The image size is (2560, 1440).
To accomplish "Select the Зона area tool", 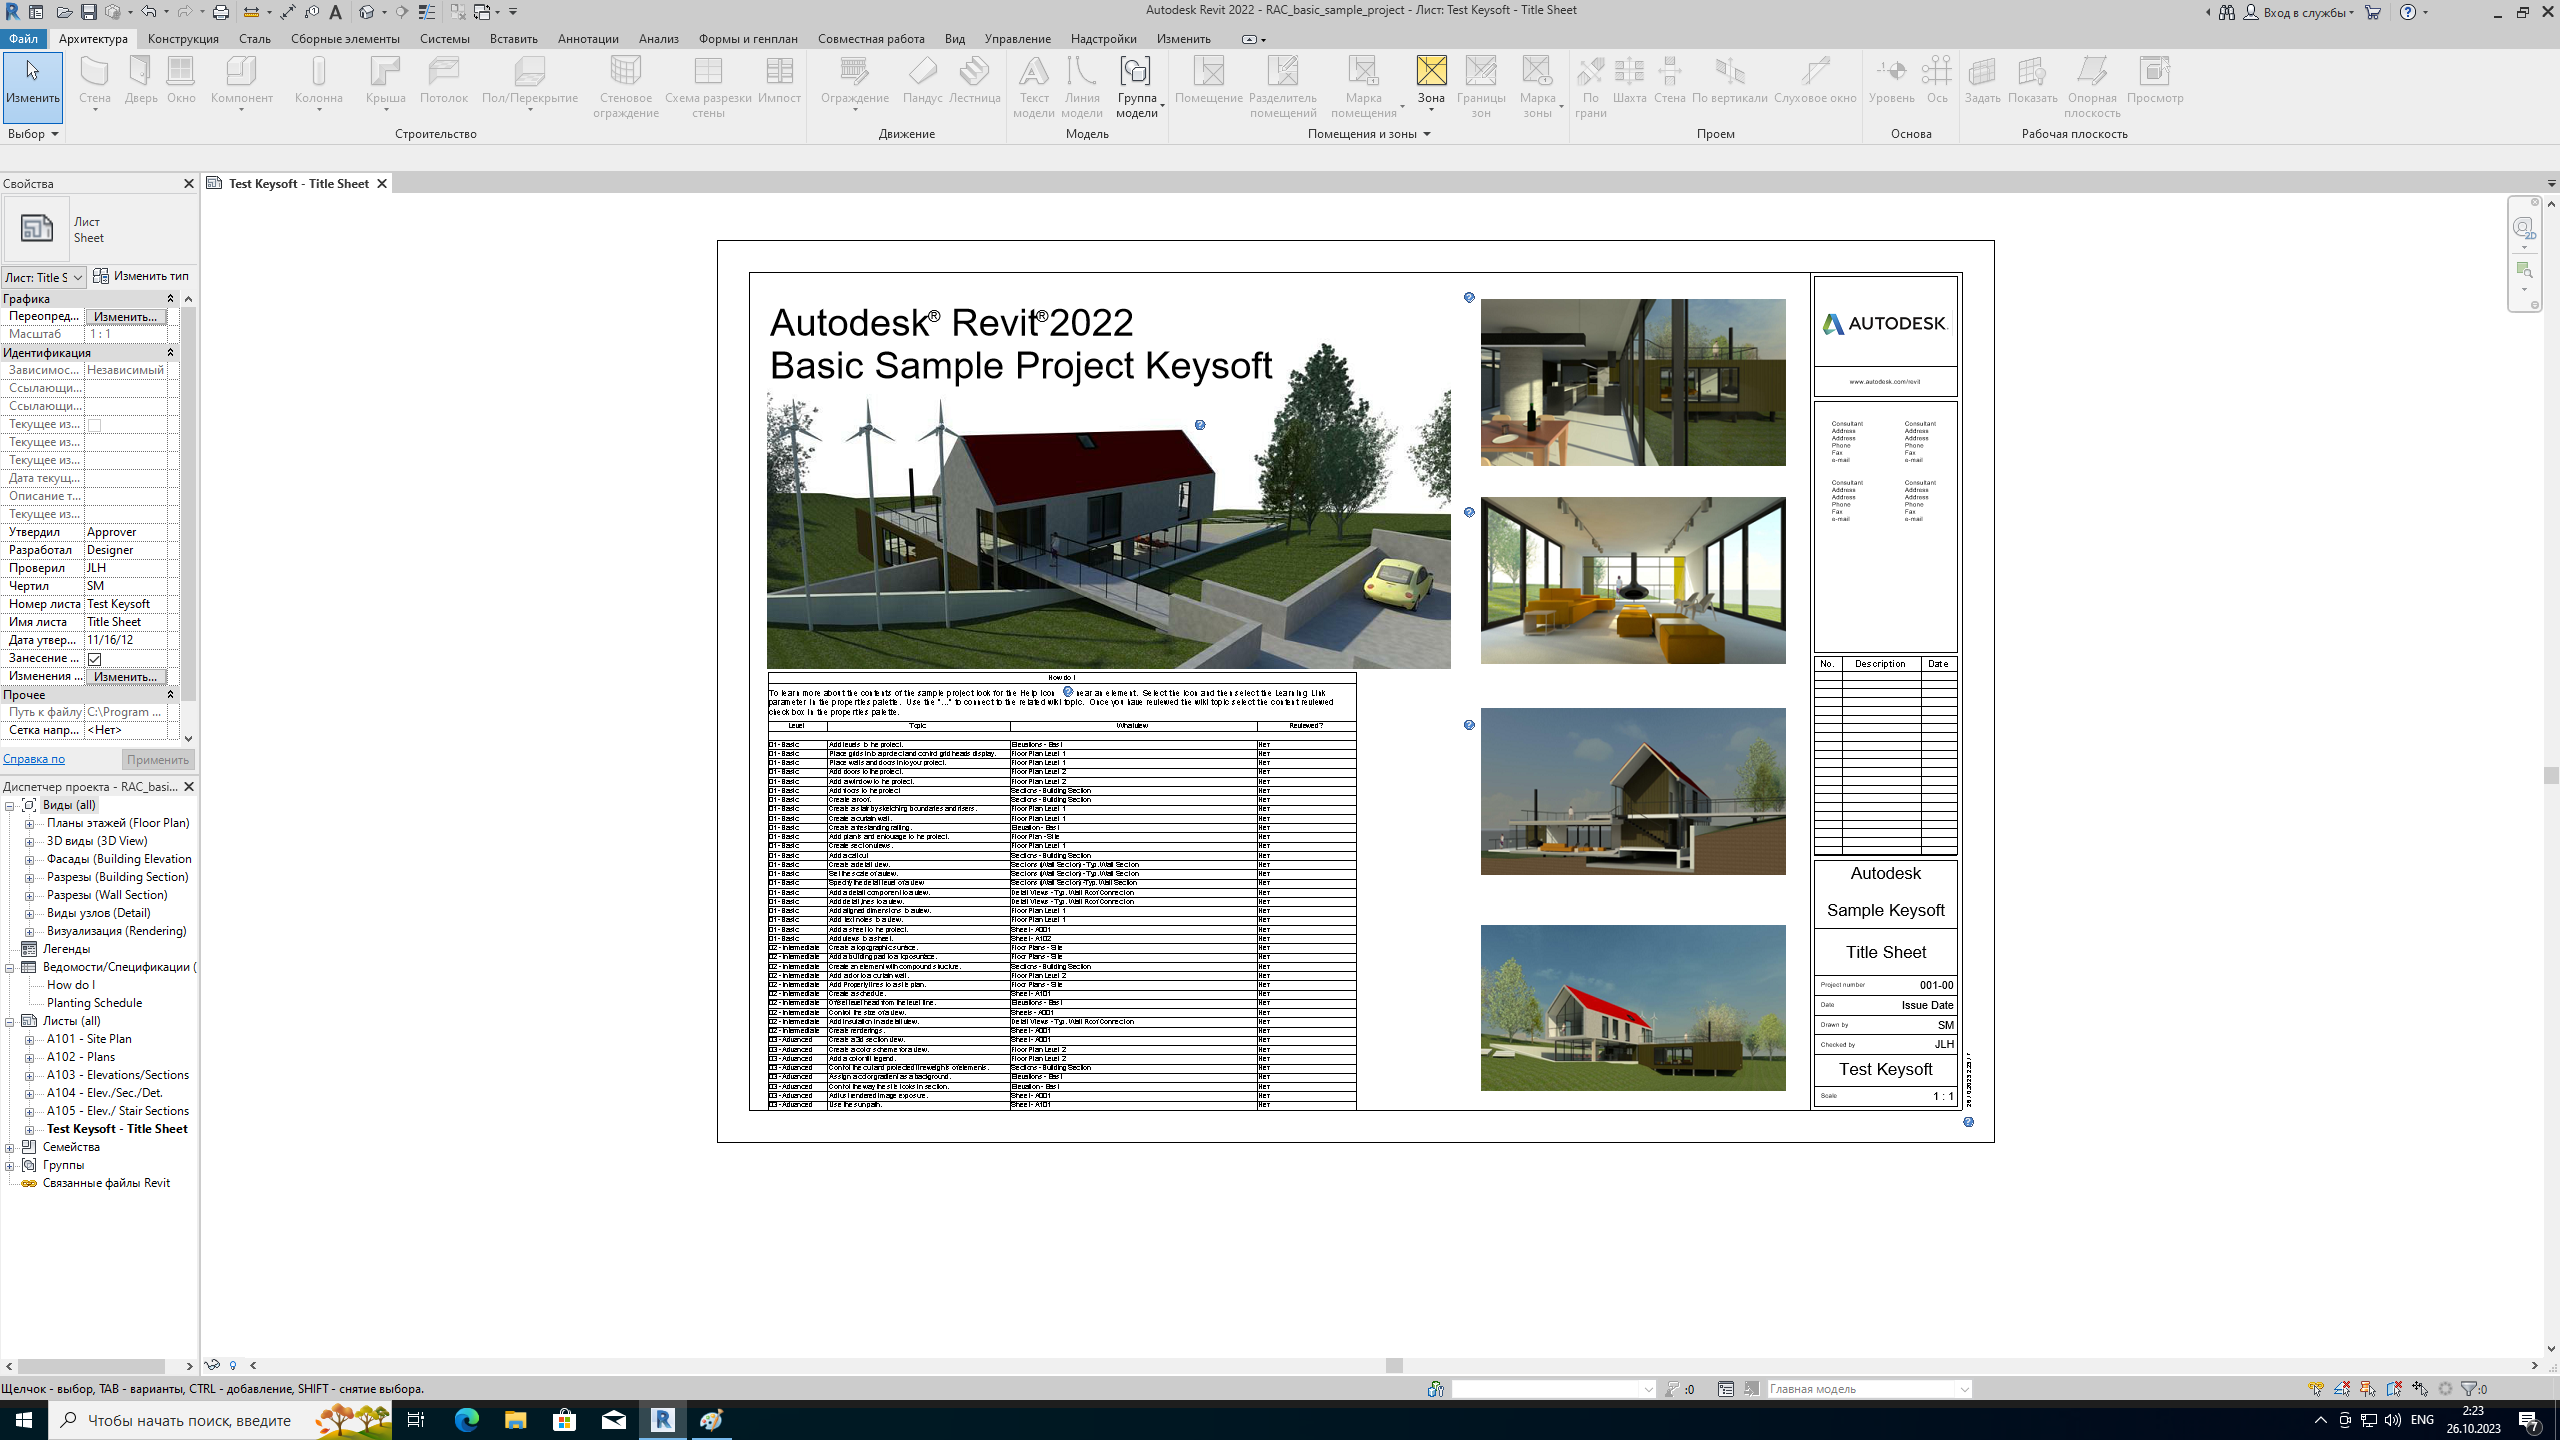I will pos(1431,80).
